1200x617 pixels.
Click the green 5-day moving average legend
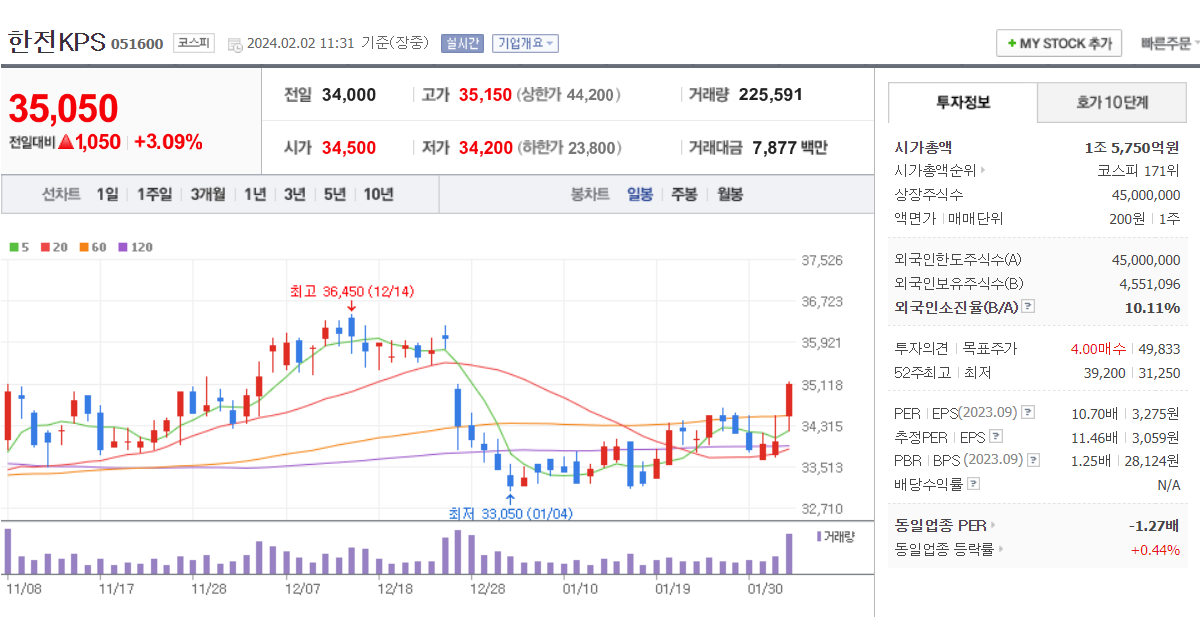(x=19, y=246)
